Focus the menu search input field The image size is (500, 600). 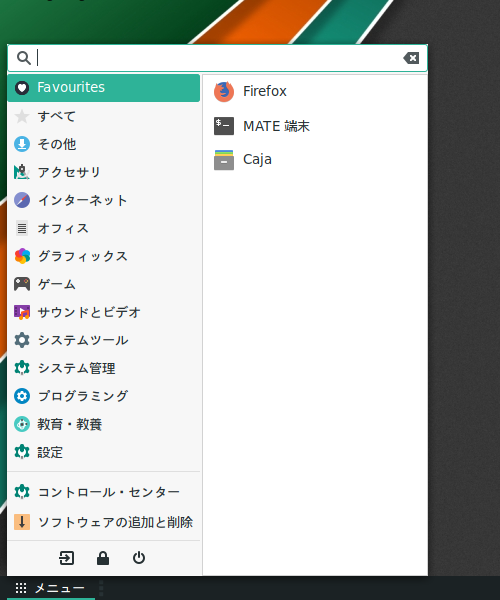point(218,58)
